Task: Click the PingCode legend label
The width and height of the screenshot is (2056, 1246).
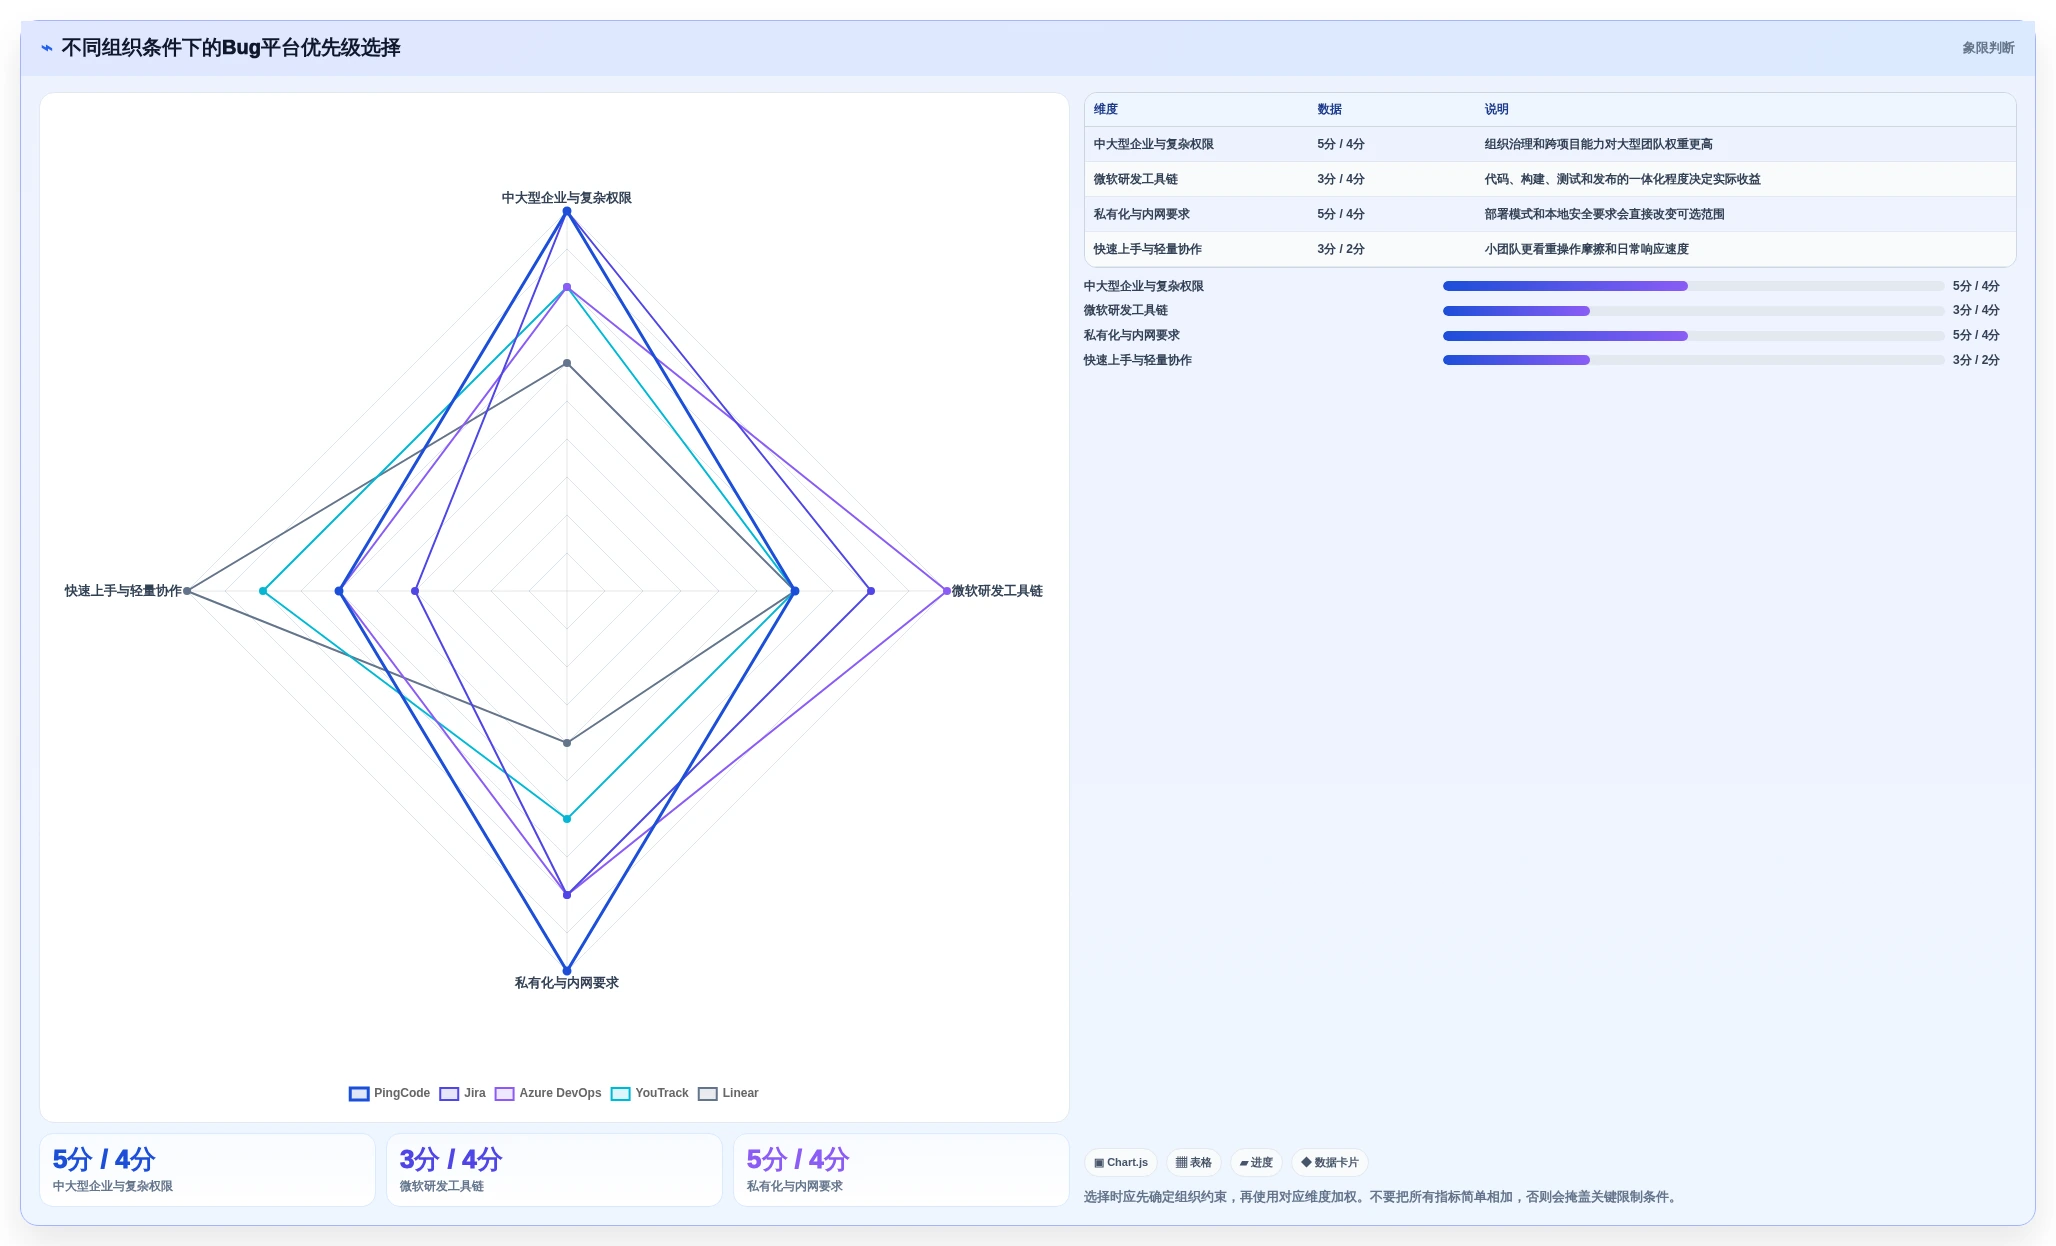Action: click(x=402, y=1093)
